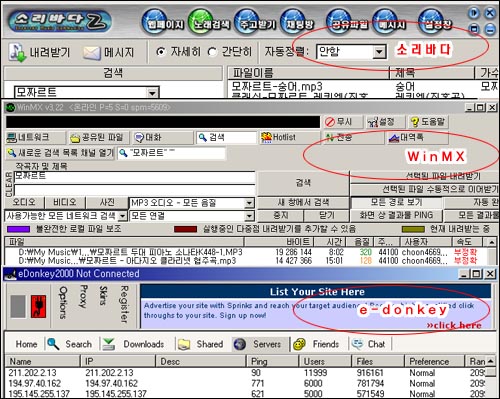Viewport: 500px width, 399px height.
Task: Select the 모짜르트-숭어.mp3 row in Soribada
Action: (x=363, y=86)
